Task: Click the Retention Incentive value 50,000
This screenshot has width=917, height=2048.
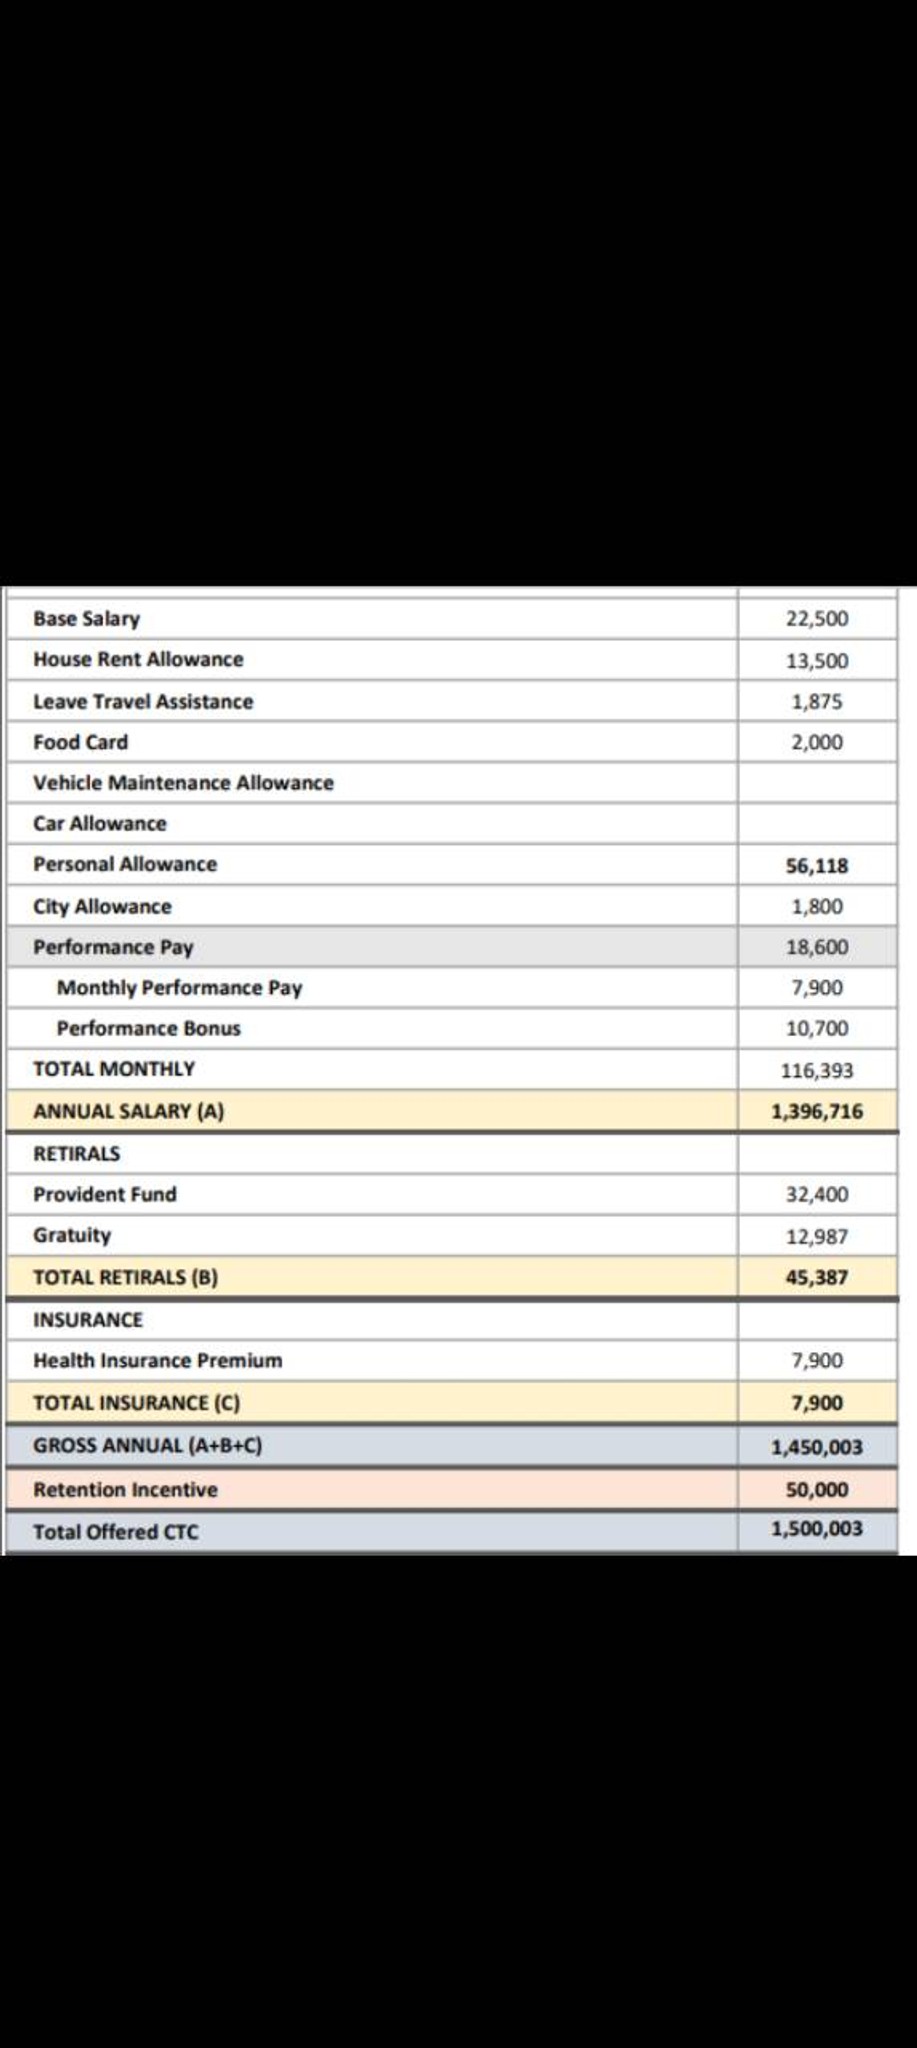Action: coord(817,1490)
